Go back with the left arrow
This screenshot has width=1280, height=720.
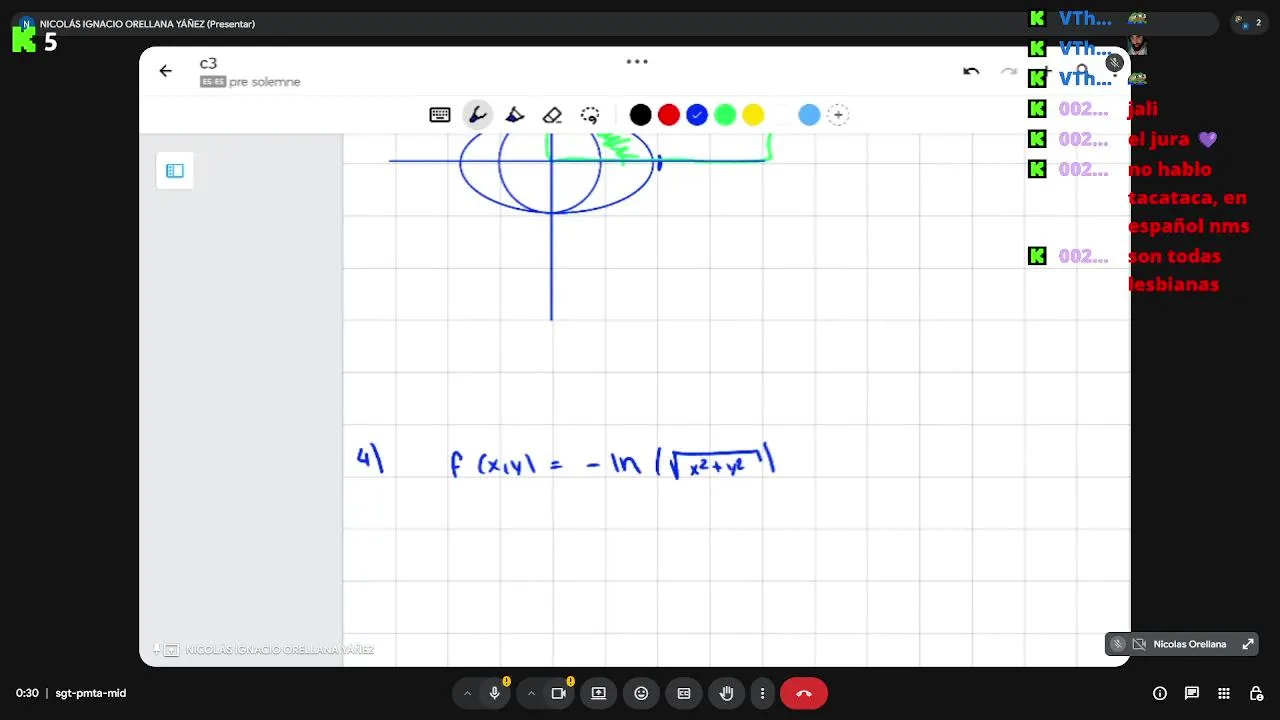166,71
